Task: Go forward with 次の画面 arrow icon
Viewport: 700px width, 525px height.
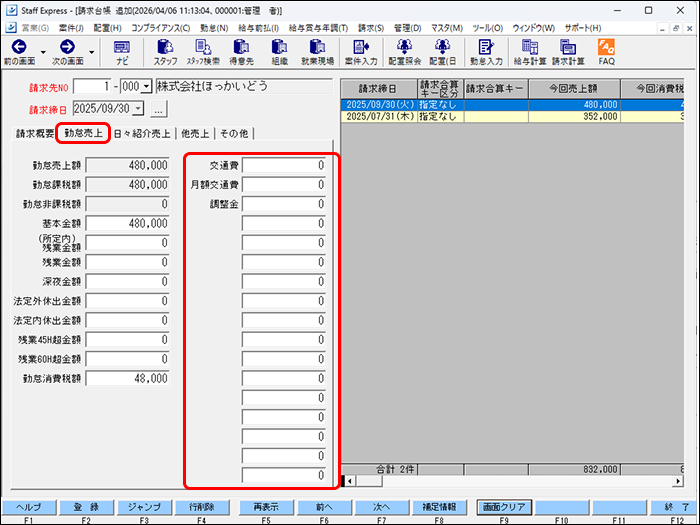Action: coord(67,47)
